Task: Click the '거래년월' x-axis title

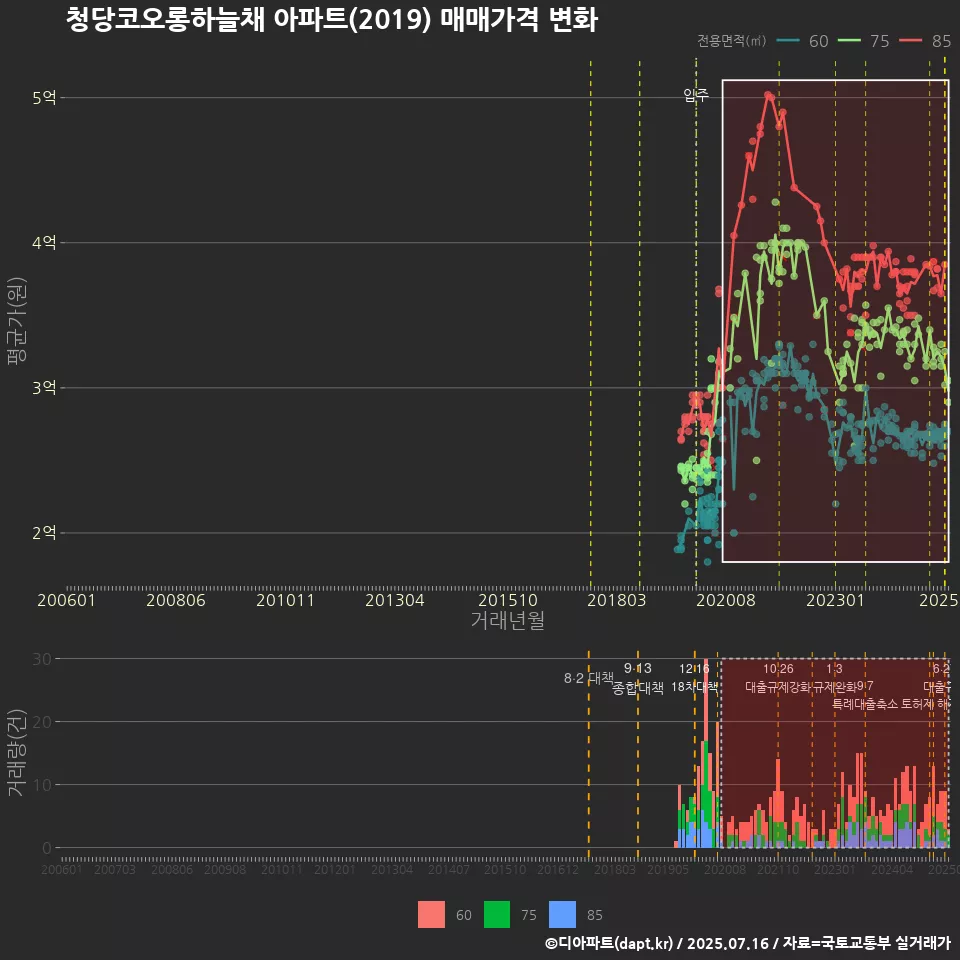Action: tap(508, 620)
